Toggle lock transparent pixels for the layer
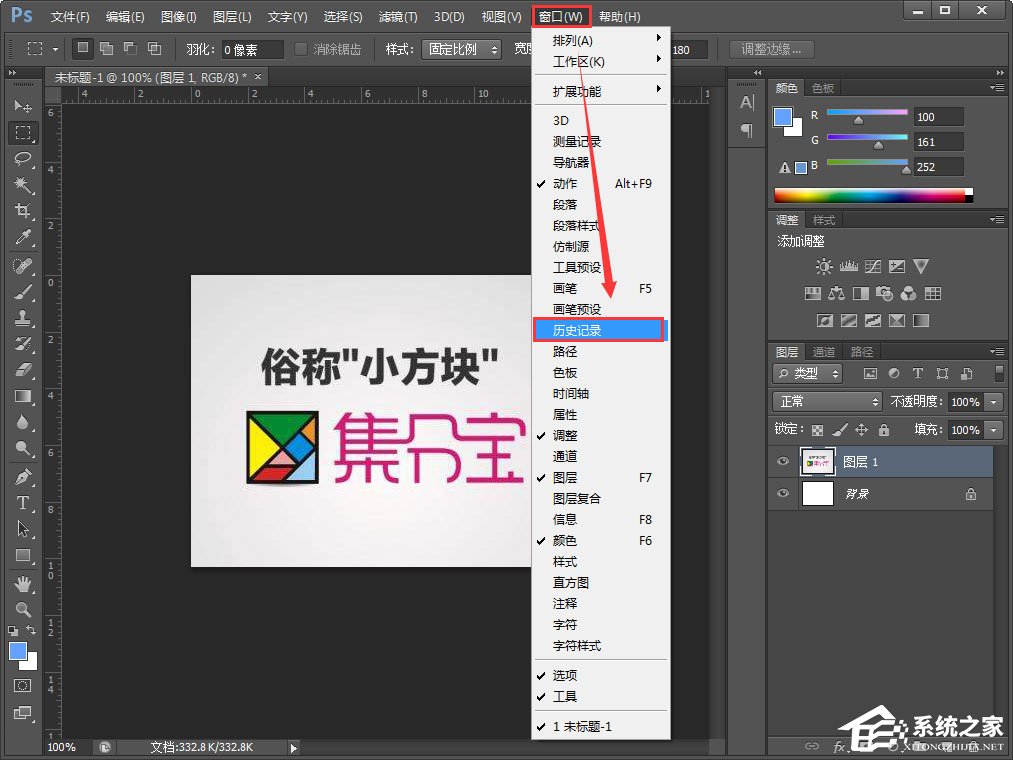 coord(815,429)
